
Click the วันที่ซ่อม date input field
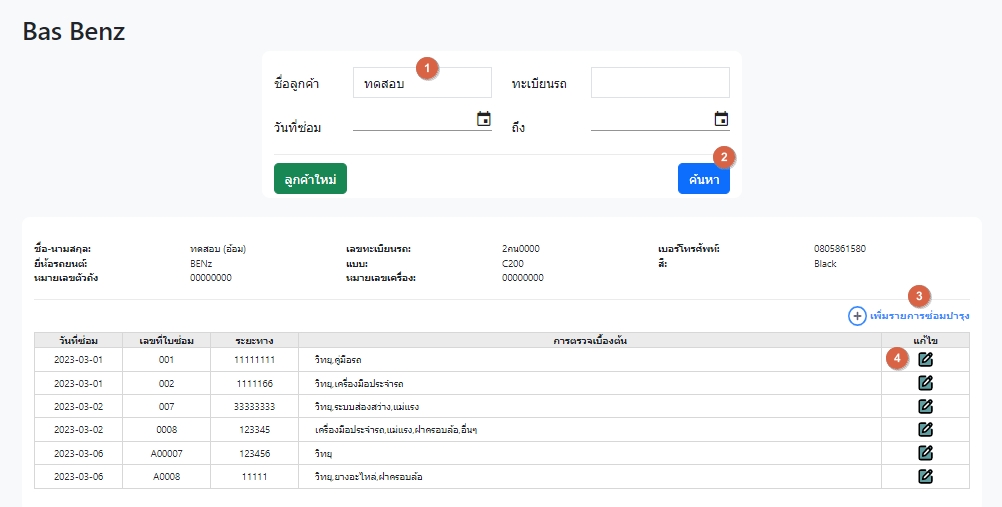point(412,120)
